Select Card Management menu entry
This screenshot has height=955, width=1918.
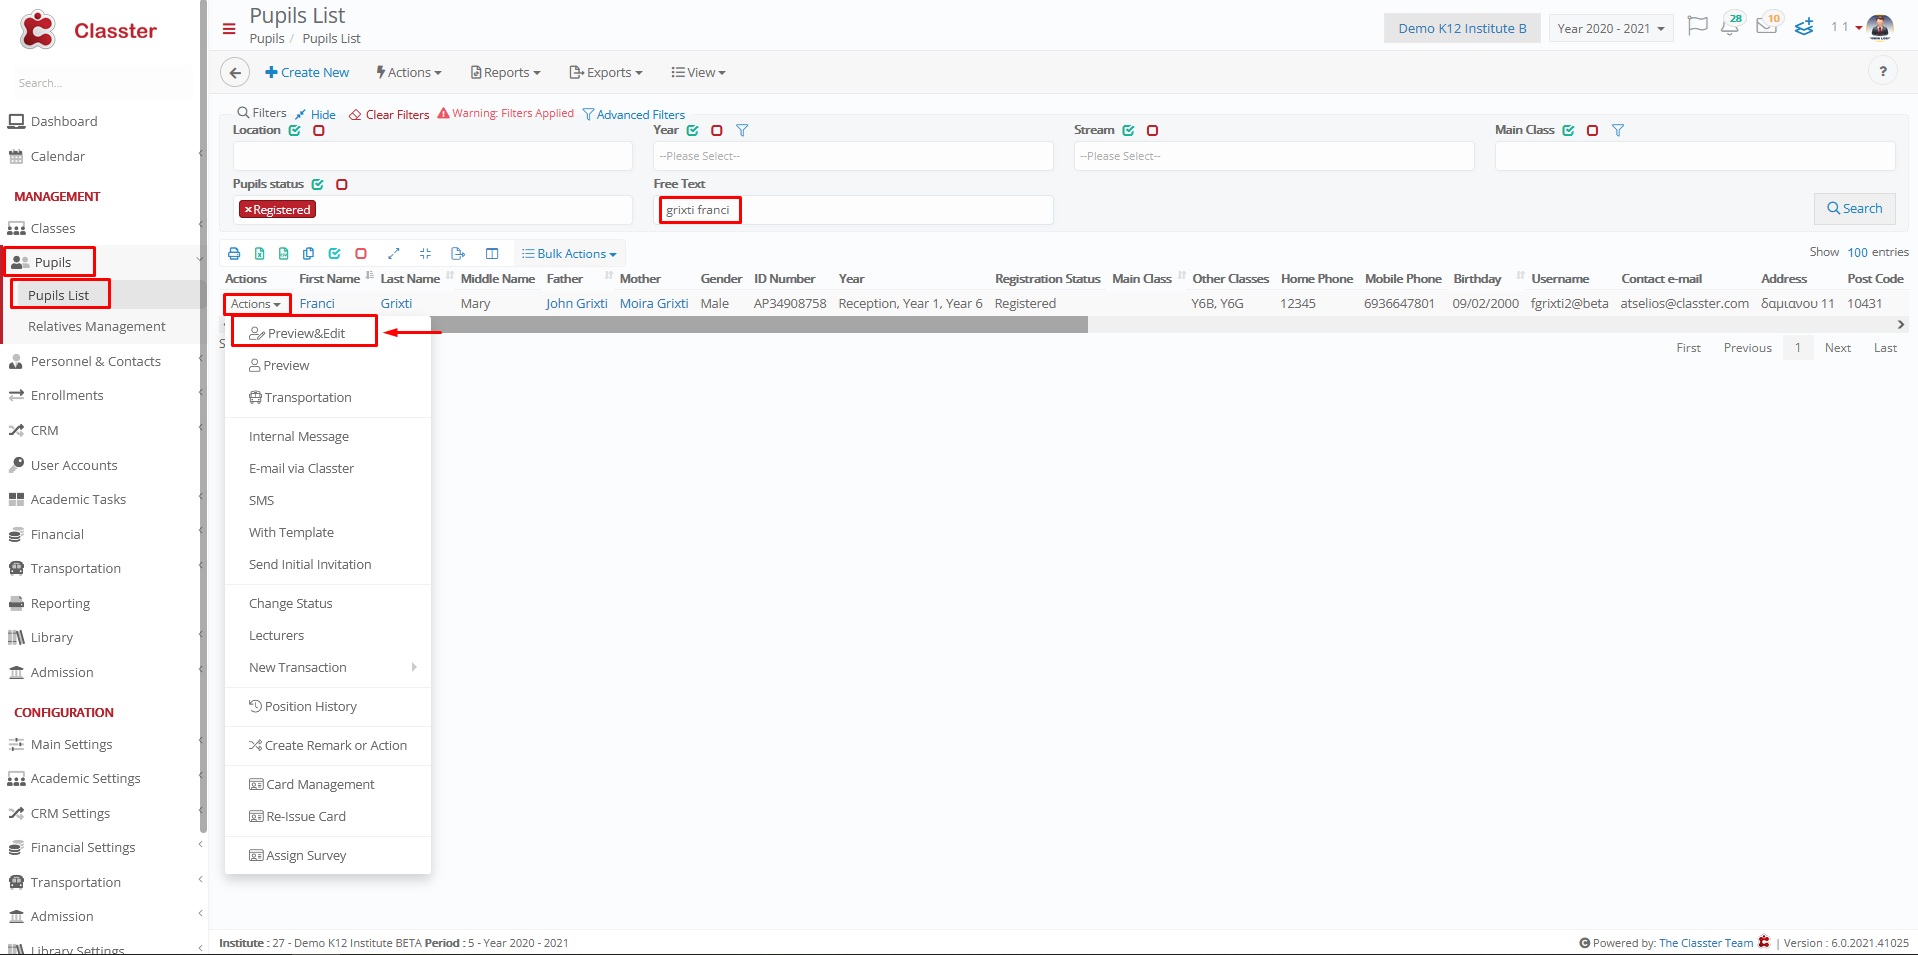(328, 784)
